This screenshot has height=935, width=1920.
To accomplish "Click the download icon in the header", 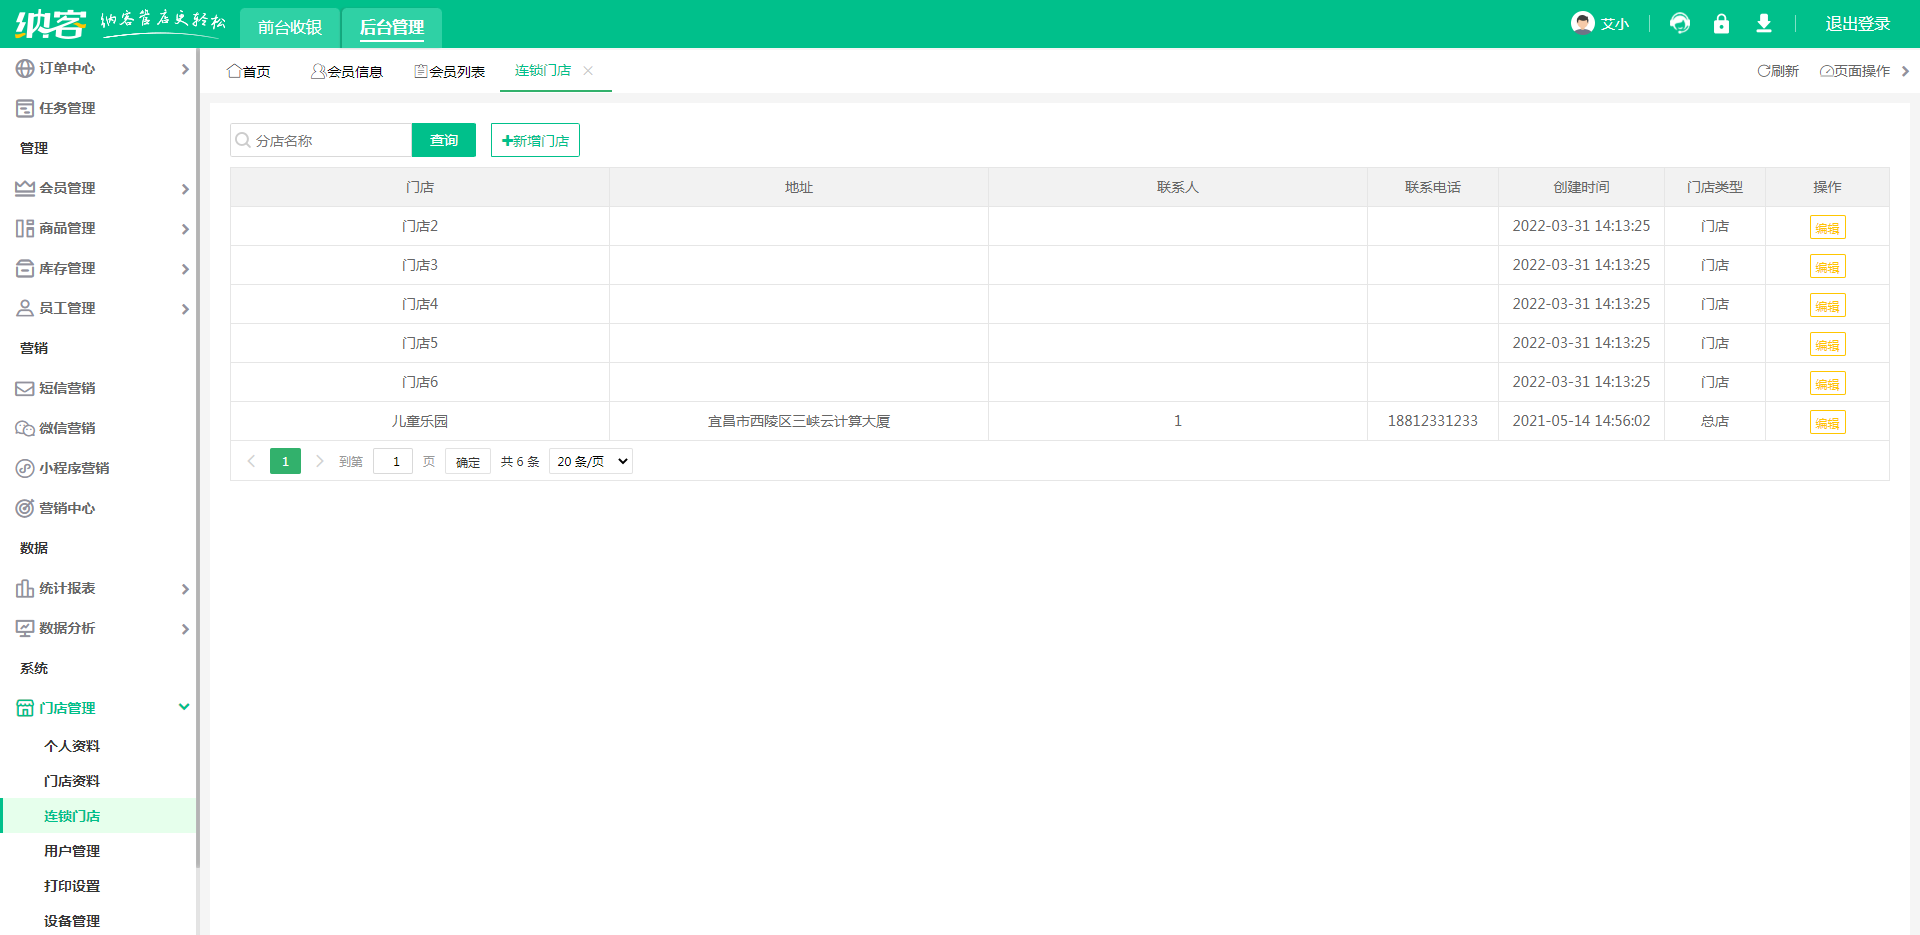I will pos(1763,22).
